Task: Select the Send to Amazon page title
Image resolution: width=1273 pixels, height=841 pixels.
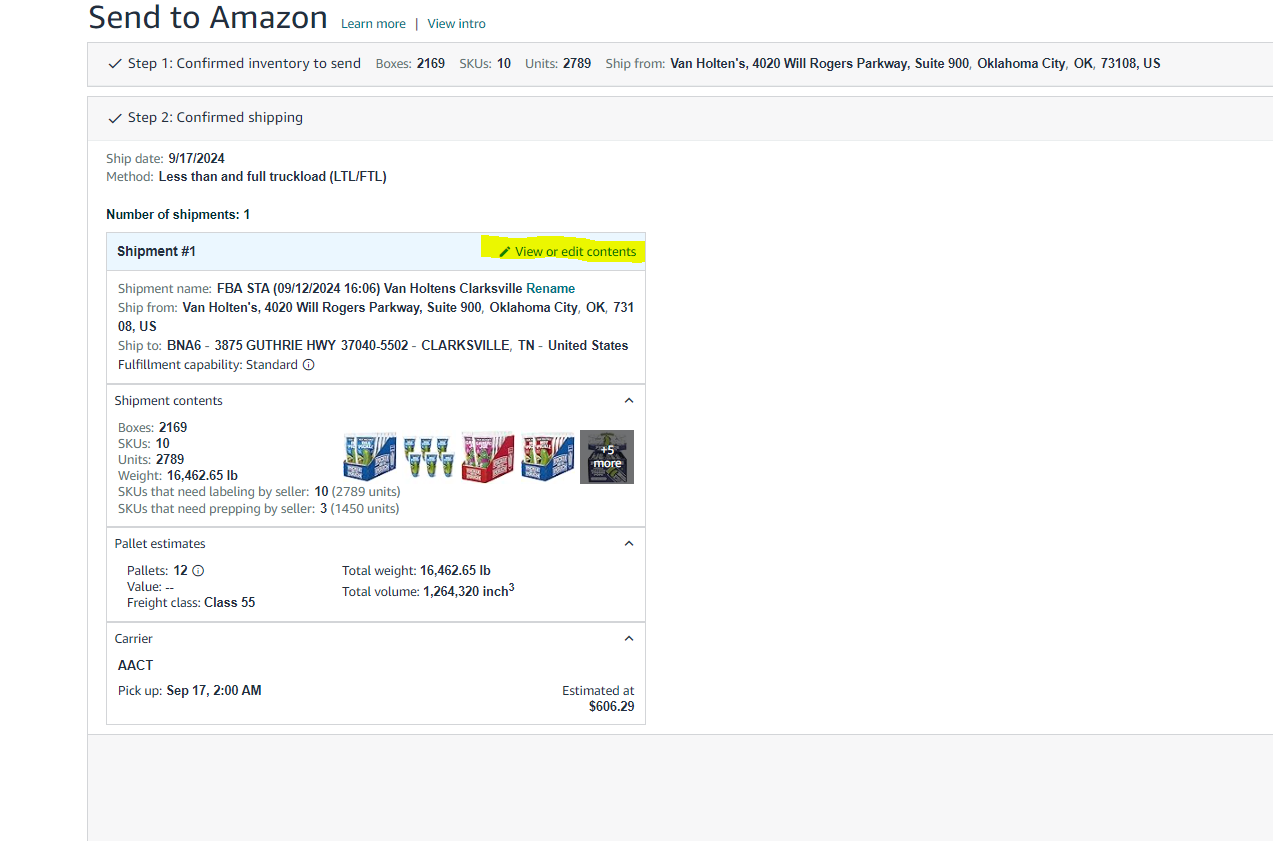Action: click(208, 17)
